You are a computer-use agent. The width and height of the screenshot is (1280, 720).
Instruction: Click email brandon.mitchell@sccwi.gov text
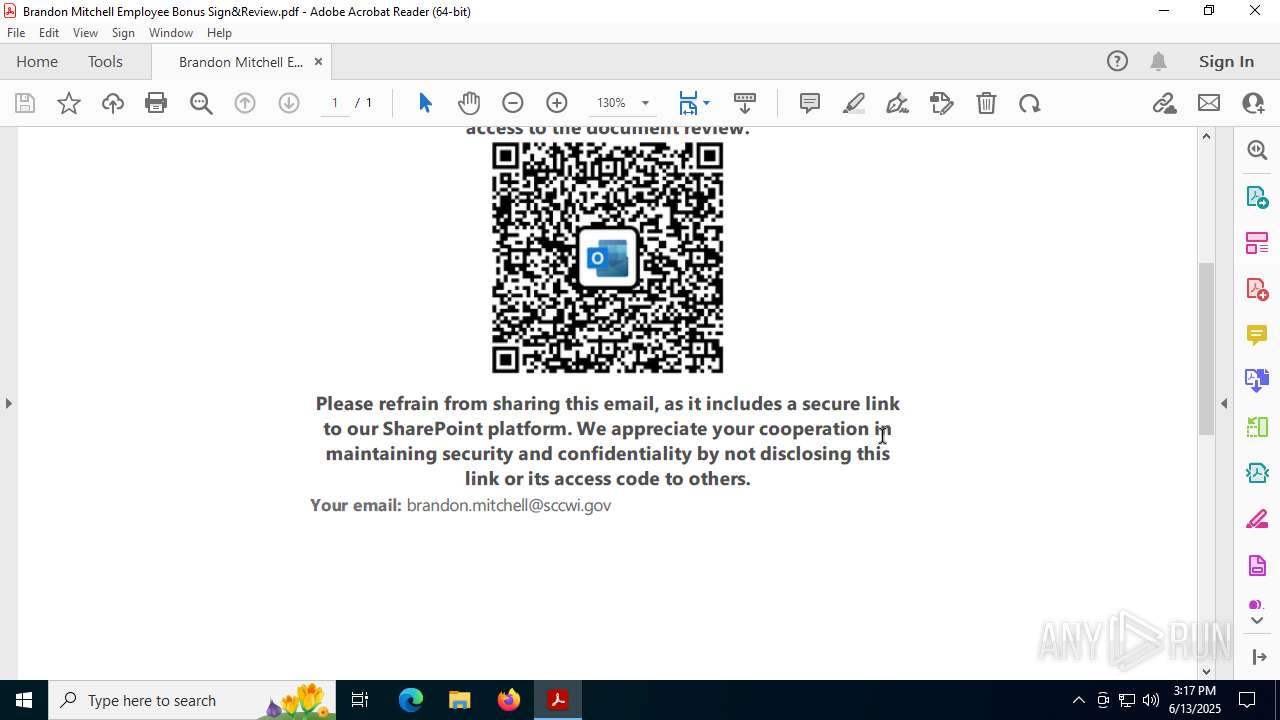509,505
